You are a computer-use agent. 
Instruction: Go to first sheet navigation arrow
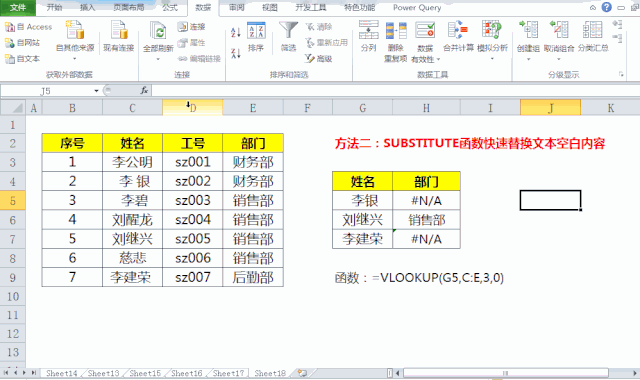point(6,373)
